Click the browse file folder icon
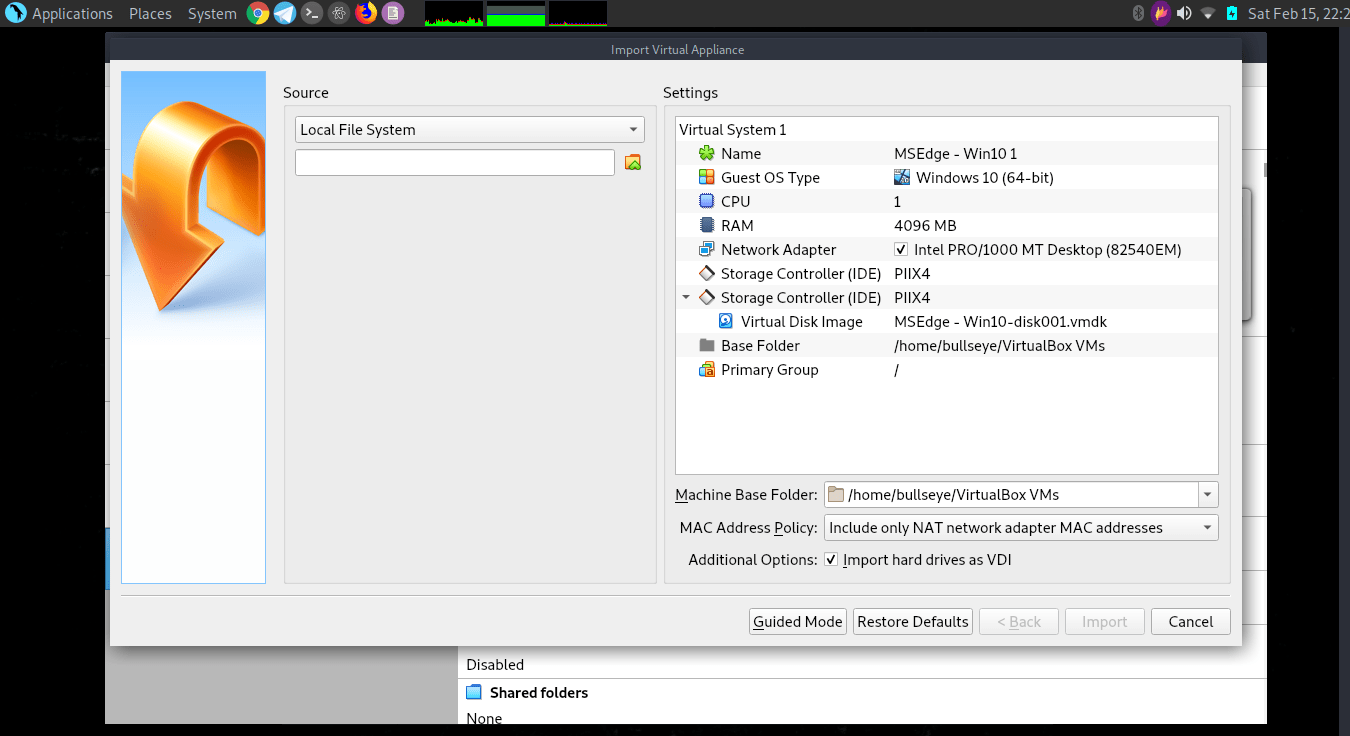 pyautogui.click(x=632, y=162)
